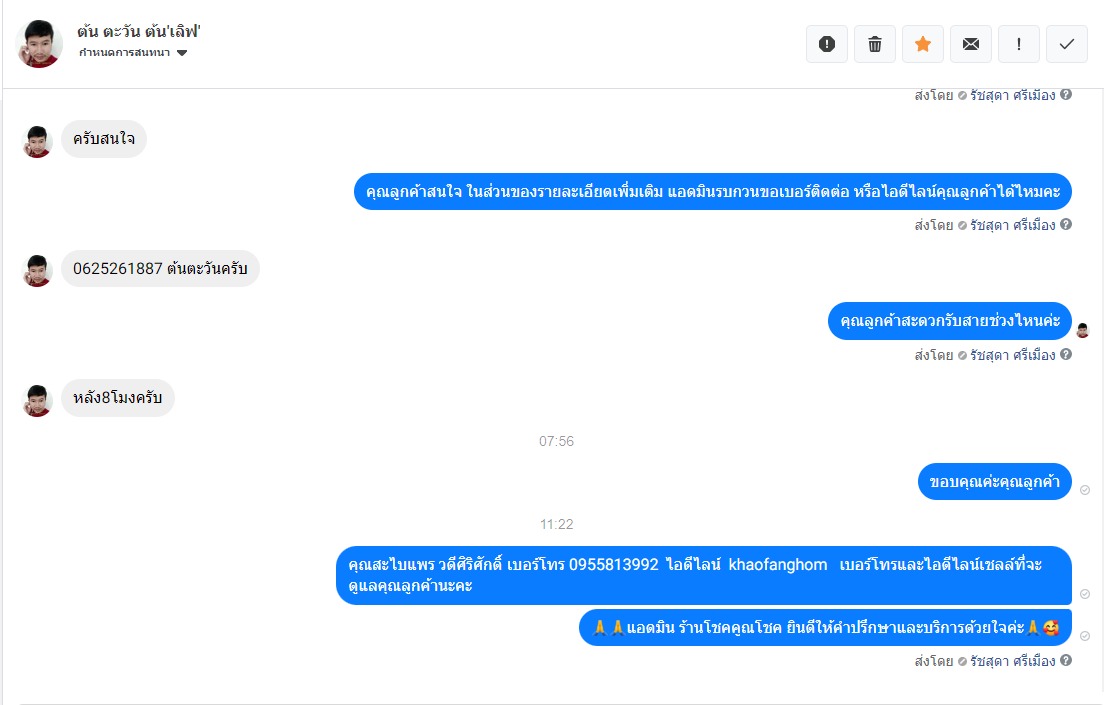
Task: Open the กำหนดการสนทนา label menu
Action: coord(124,53)
